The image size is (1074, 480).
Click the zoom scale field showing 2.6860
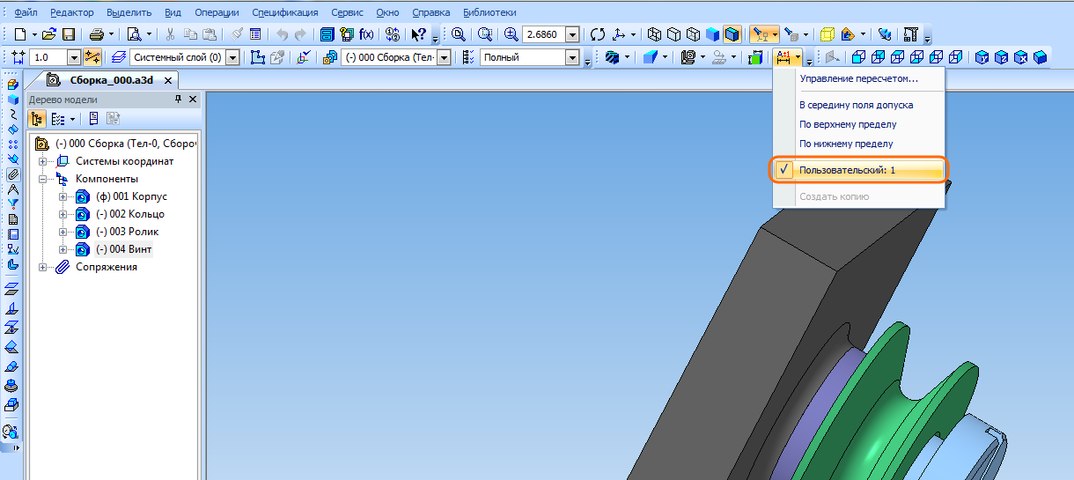pos(543,35)
